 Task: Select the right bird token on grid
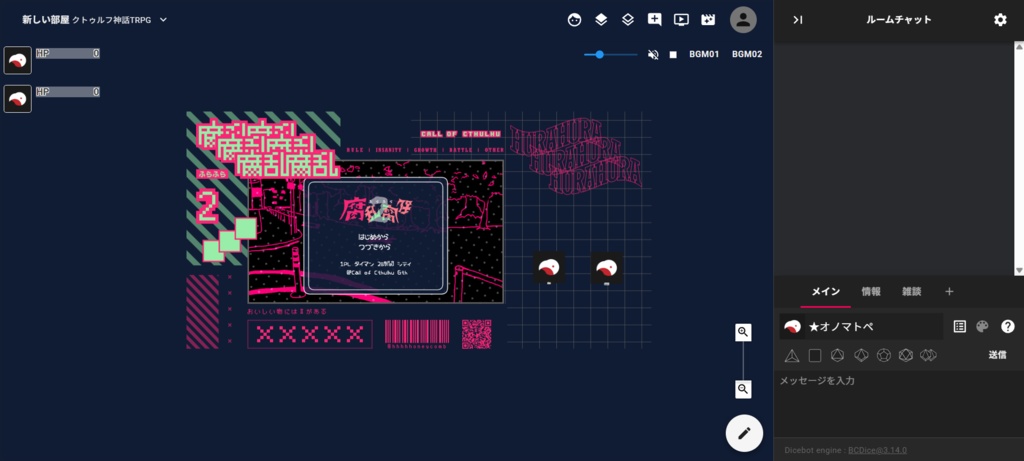[x=607, y=267]
